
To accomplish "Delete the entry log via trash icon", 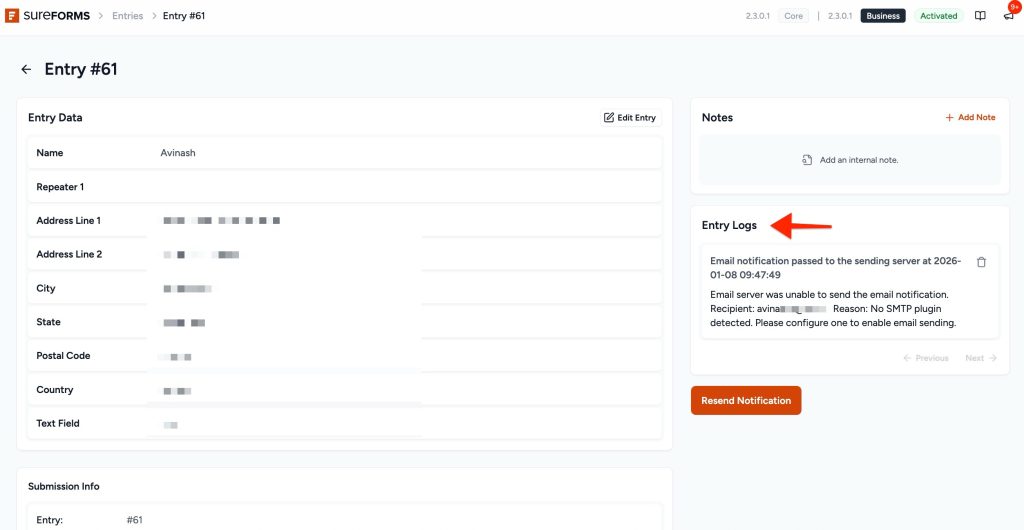I will pyautogui.click(x=981, y=262).
